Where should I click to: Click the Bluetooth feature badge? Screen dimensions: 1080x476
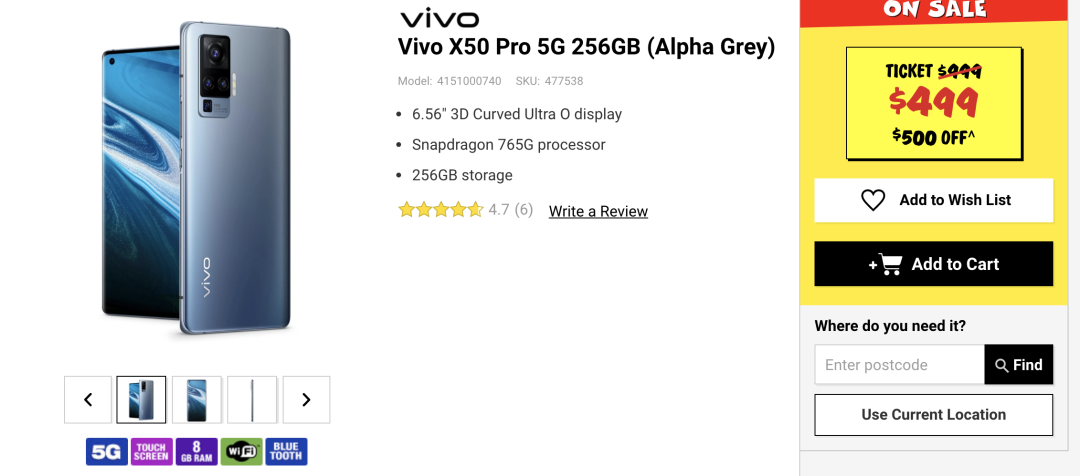[286, 451]
